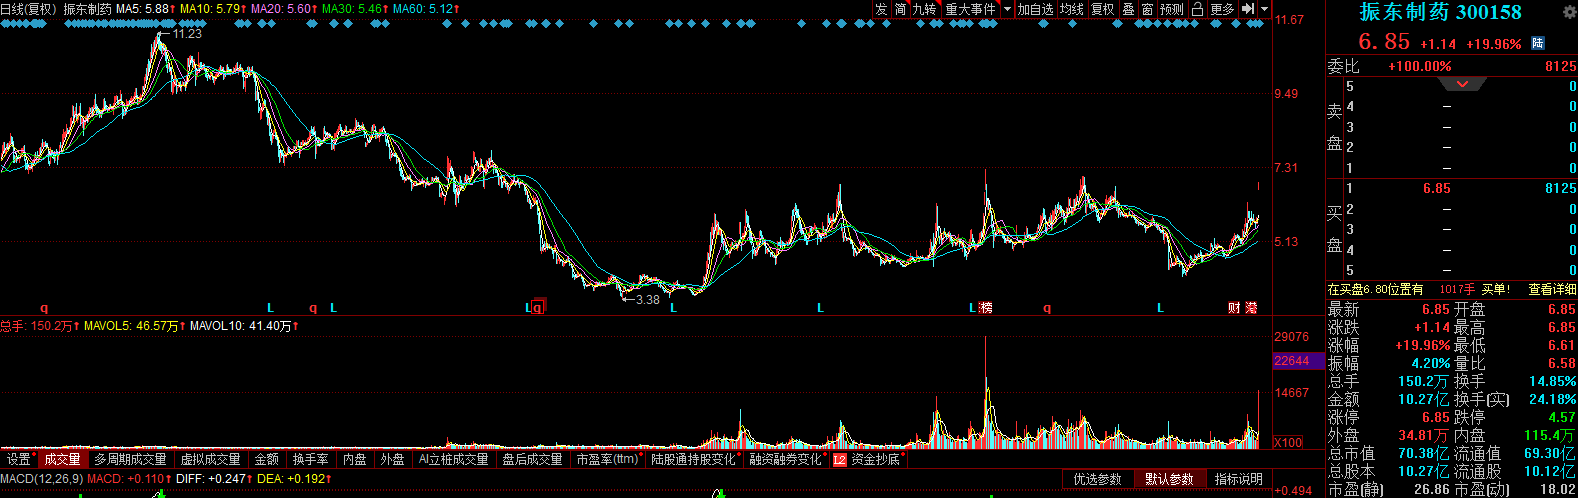Switch to 多周期成交量 tab
This screenshot has height=498, width=1578.
pos(130,459)
